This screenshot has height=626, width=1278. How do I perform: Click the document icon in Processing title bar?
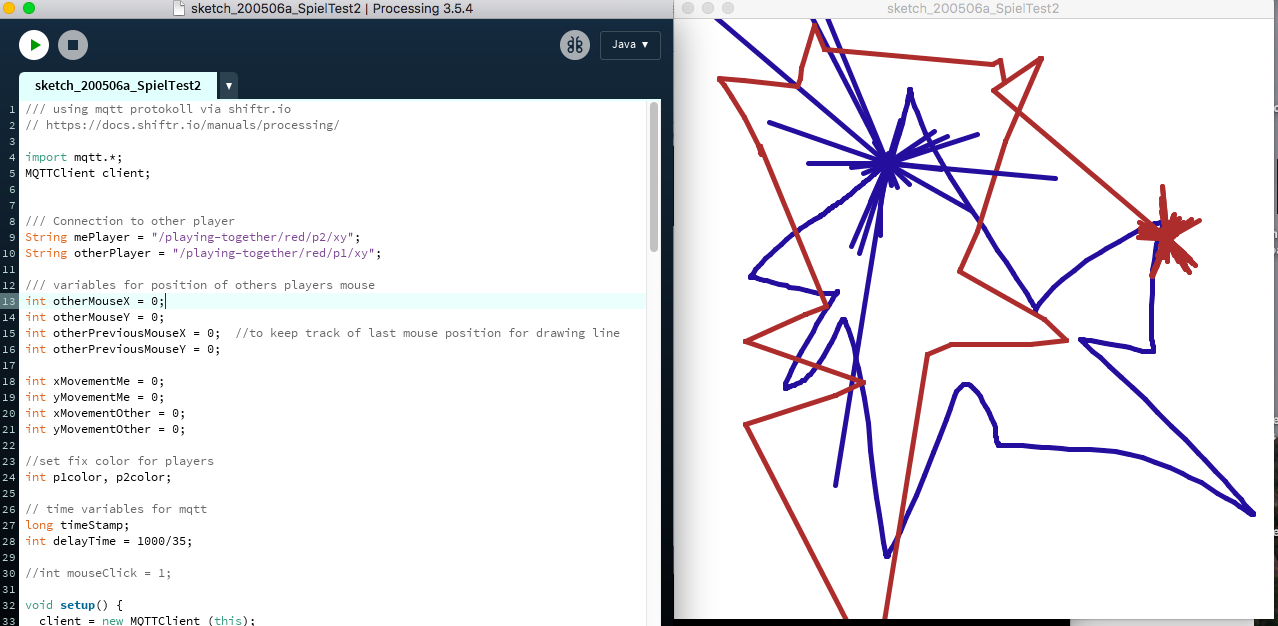(179, 8)
